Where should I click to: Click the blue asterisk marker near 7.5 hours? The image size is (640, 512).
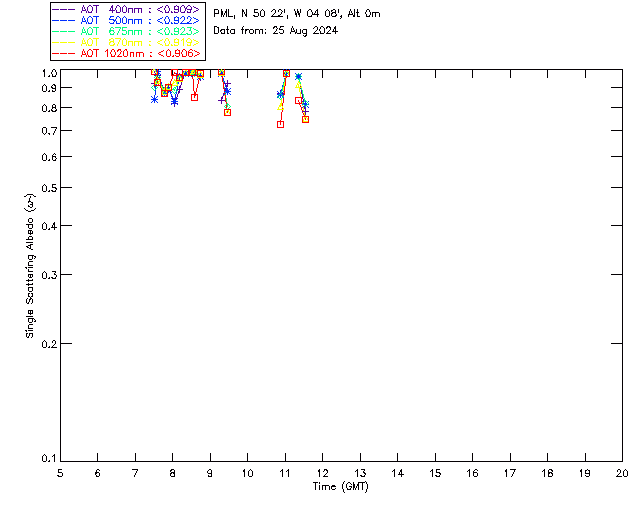point(154,99)
